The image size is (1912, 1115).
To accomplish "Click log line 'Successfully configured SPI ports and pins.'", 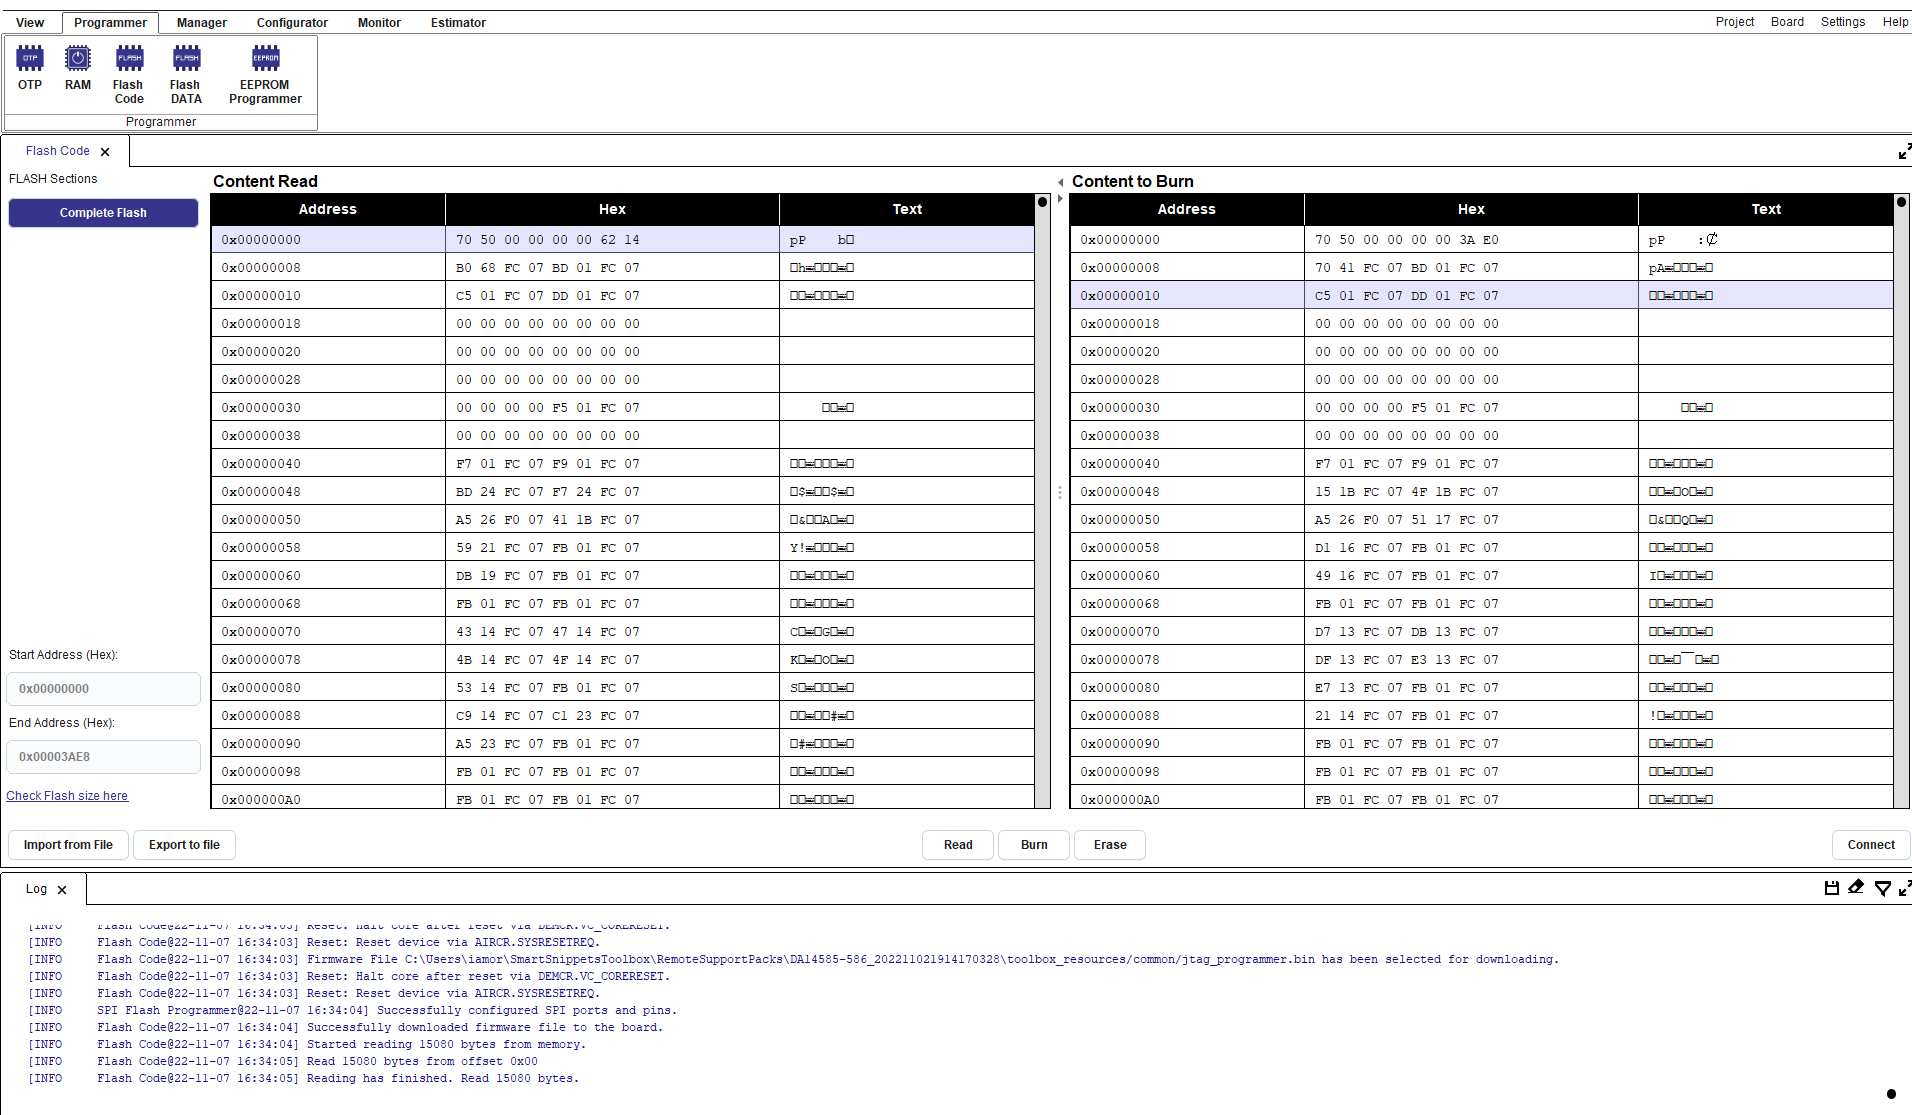I will point(527,1011).
